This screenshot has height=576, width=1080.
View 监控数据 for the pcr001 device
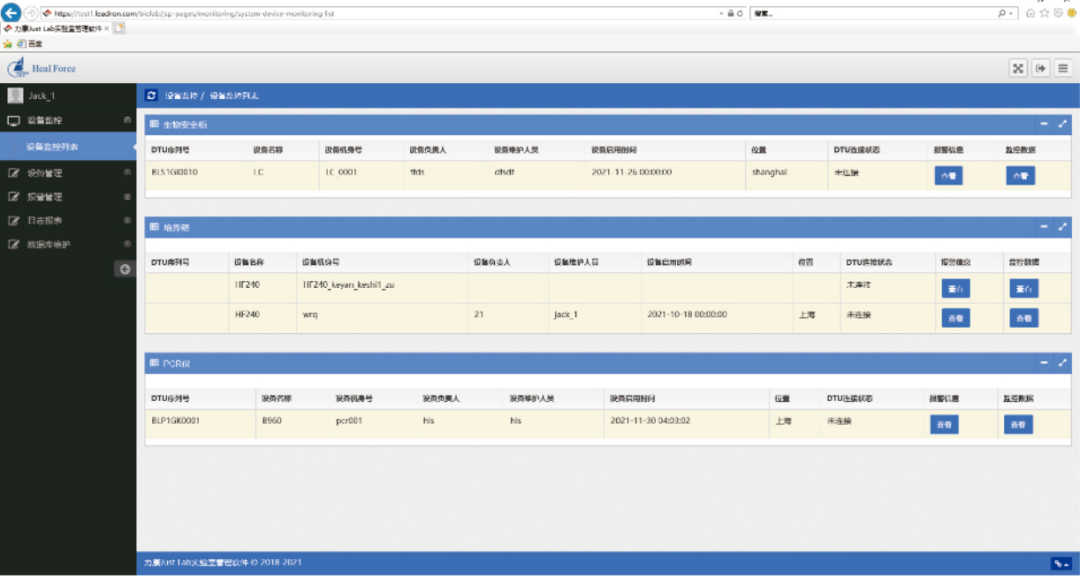coord(1018,424)
